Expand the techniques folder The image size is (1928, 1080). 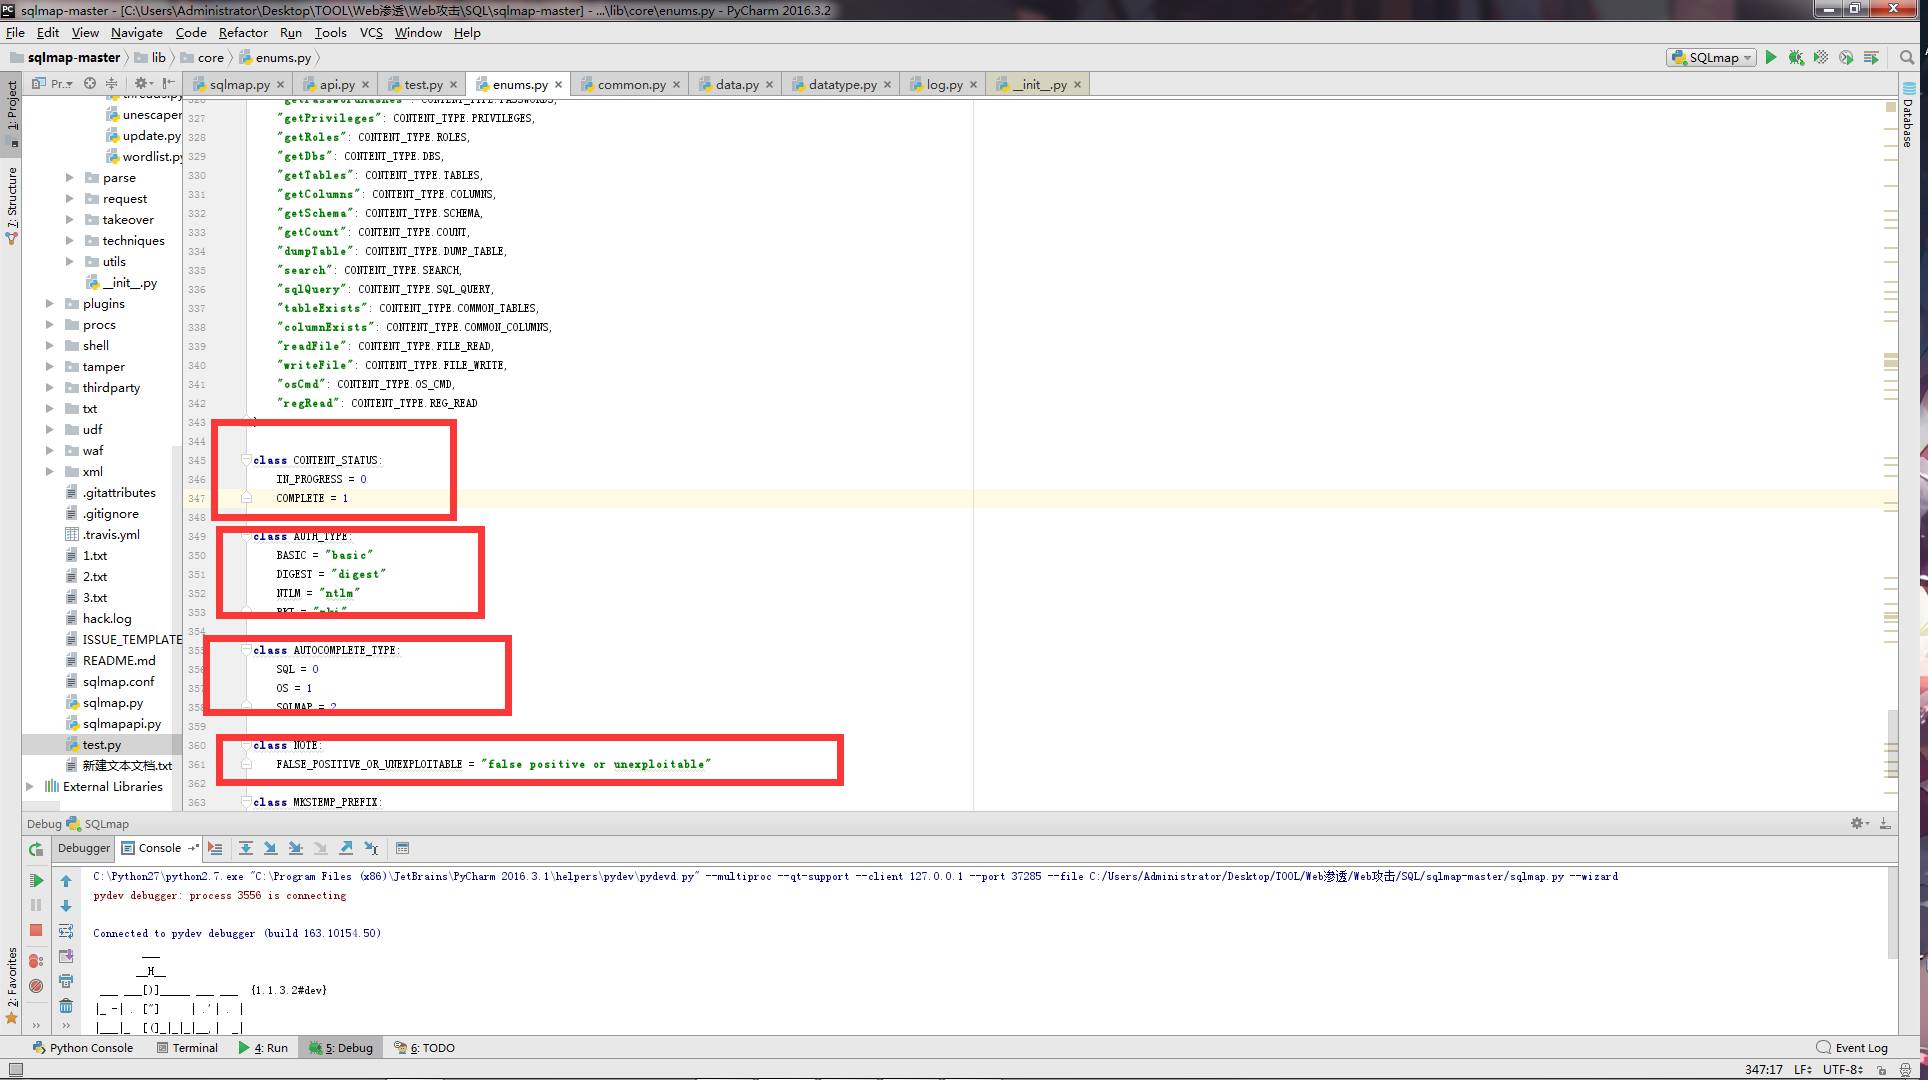[69, 240]
